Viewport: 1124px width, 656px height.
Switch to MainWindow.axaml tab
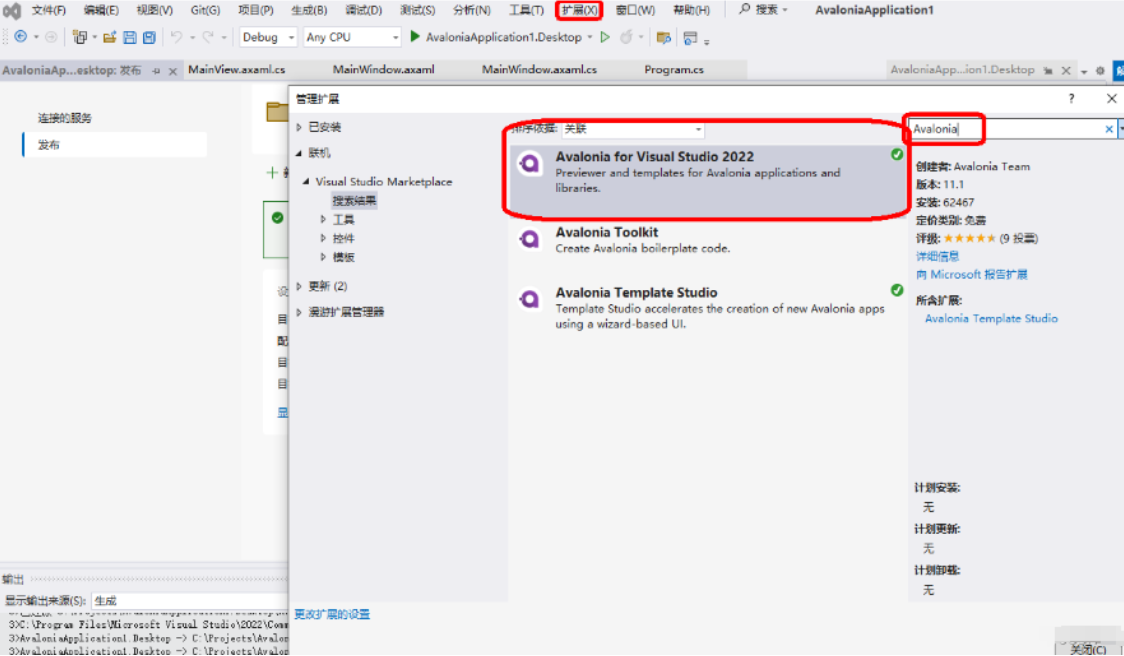click(384, 70)
